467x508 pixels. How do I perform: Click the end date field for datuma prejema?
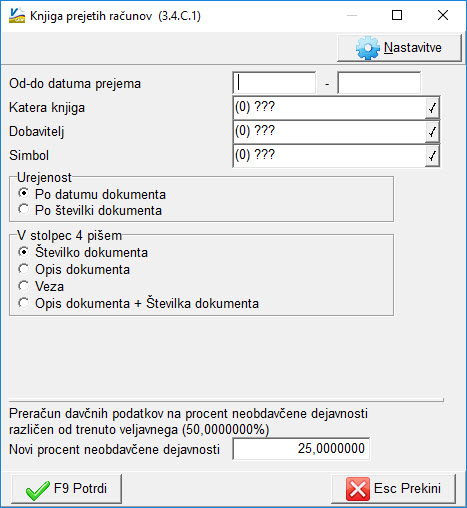click(x=379, y=83)
